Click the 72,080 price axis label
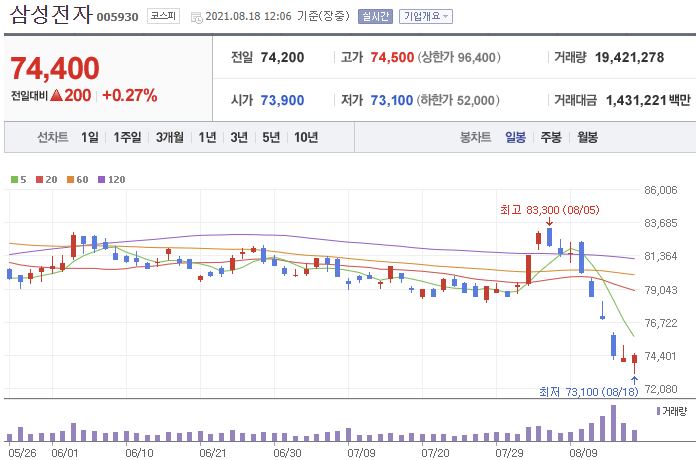Screen dimensions: 696x460 click(x=660, y=389)
